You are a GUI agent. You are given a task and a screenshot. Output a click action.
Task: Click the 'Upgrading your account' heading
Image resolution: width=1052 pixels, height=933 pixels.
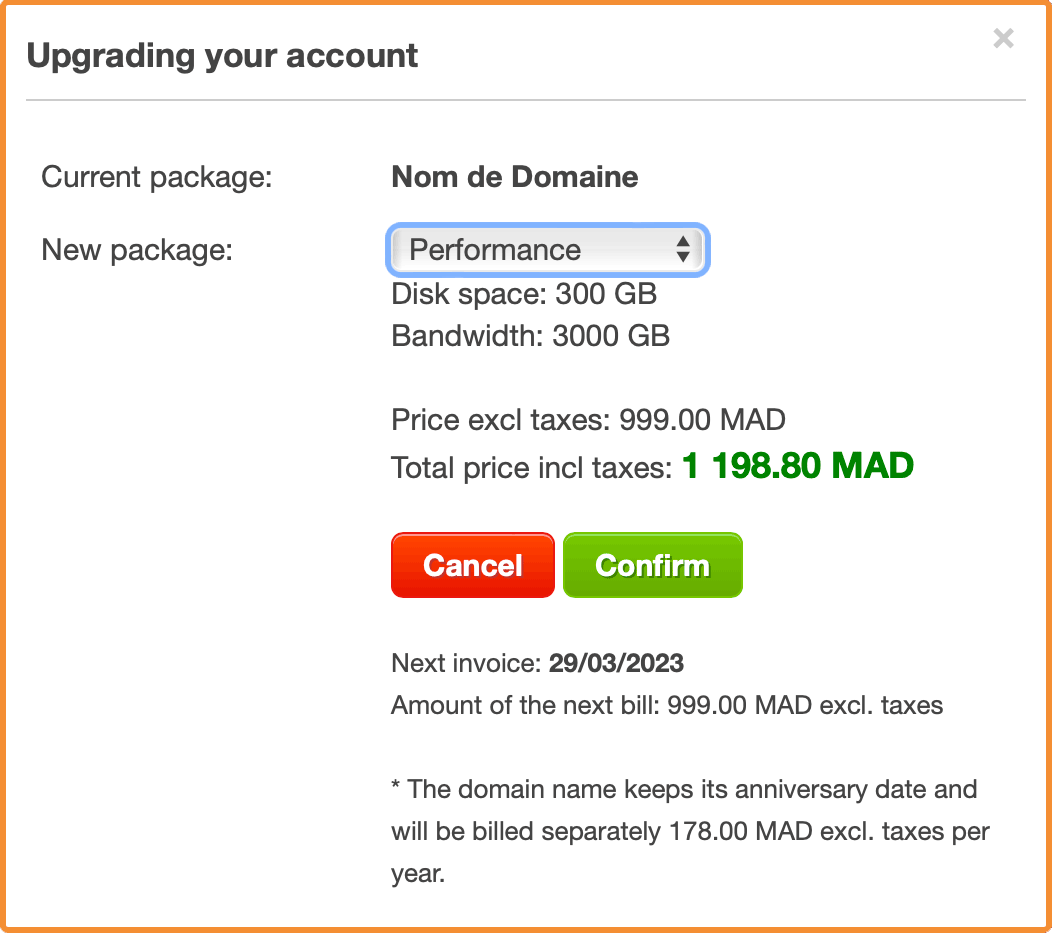(x=222, y=56)
